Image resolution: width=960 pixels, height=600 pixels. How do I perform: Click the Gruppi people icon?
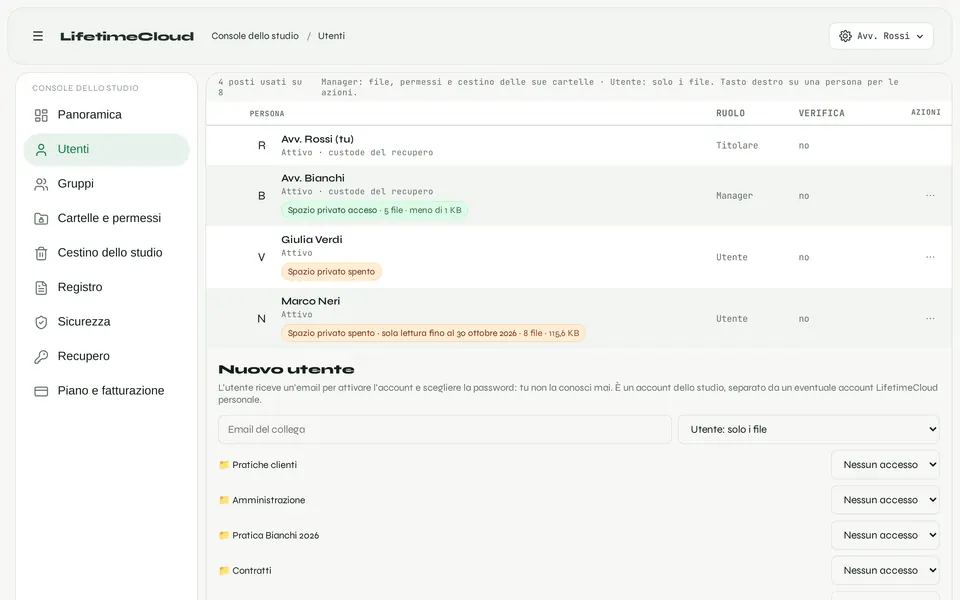(x=41, y=184)
